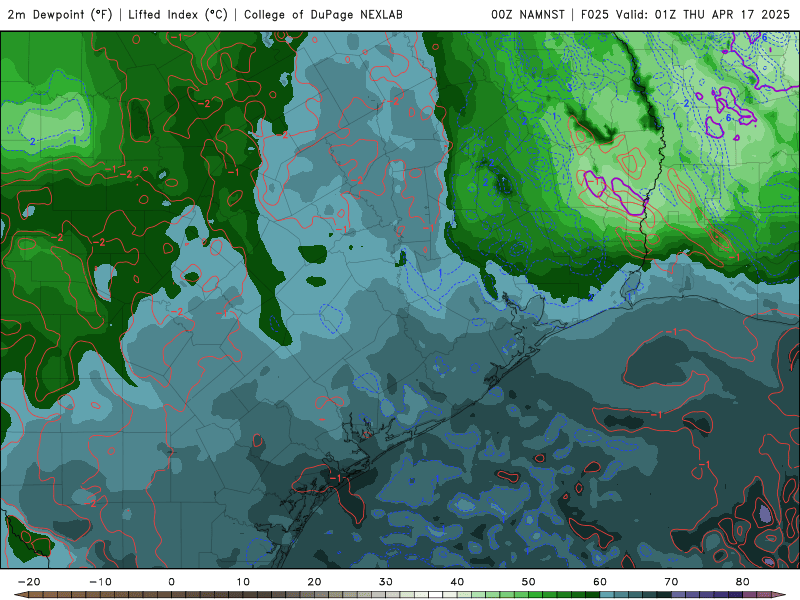The height and width of the screenshot is (600, 800).
Task: Click the '50' color scale label
Action: [x=529, y=582]
